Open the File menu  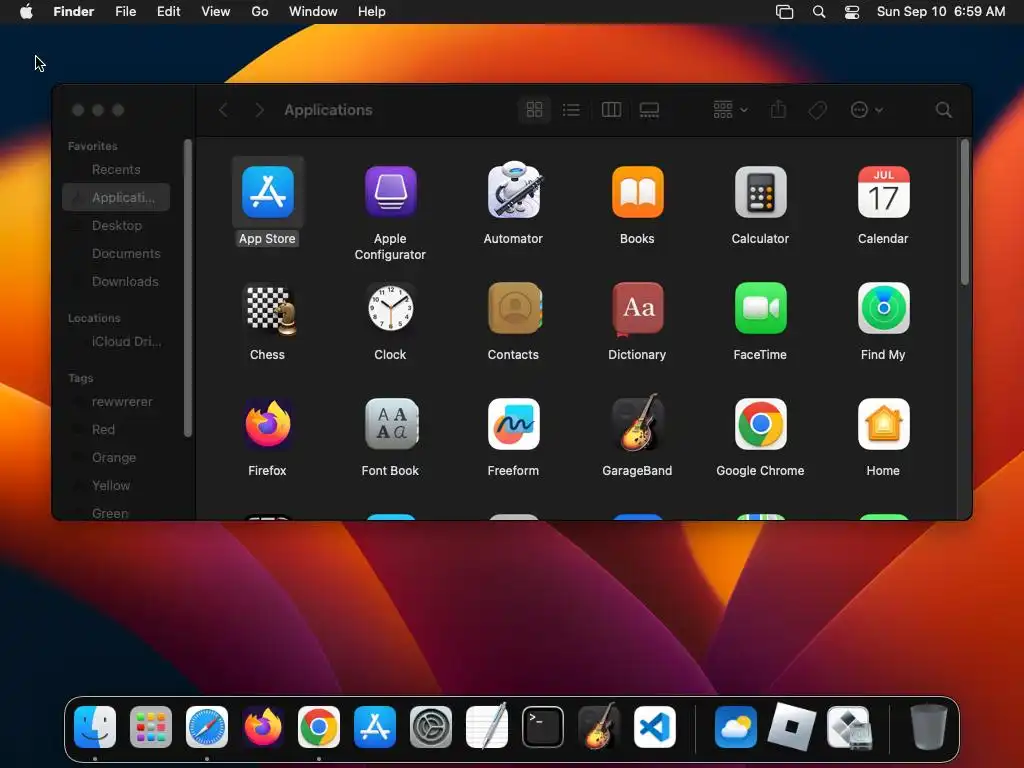pos(125,12)
